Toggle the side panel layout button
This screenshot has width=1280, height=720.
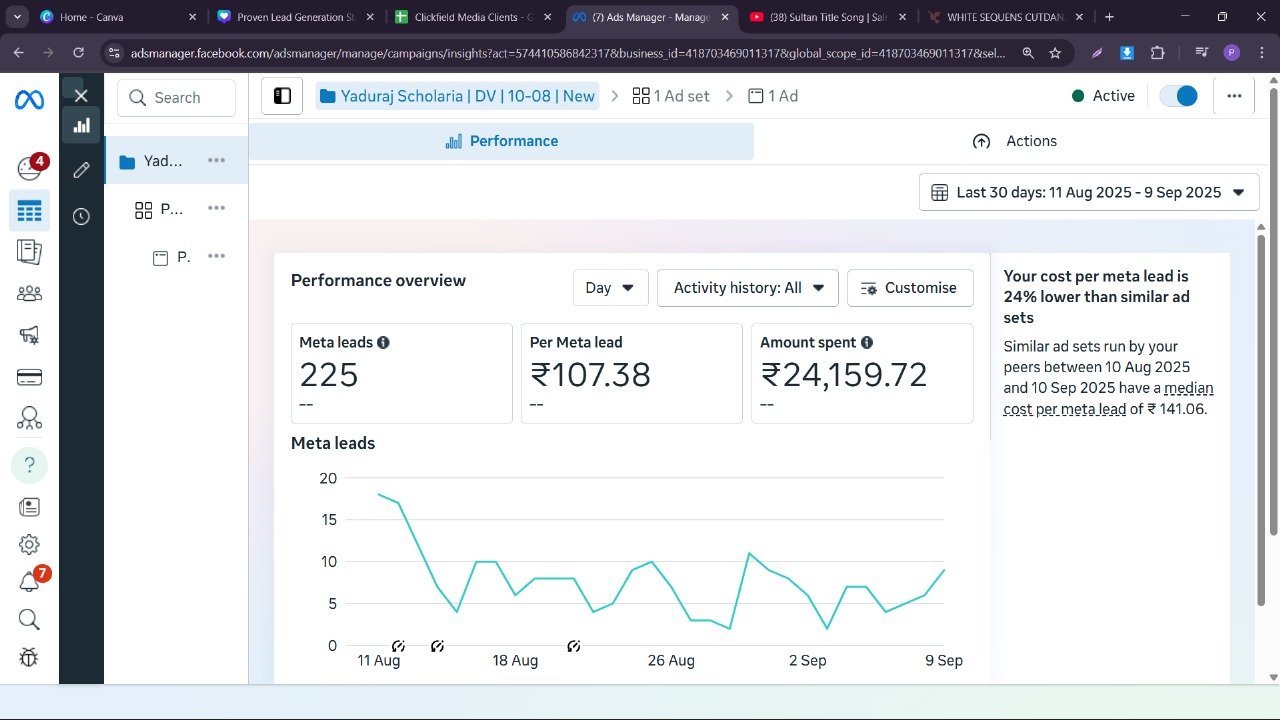[282, 96]
